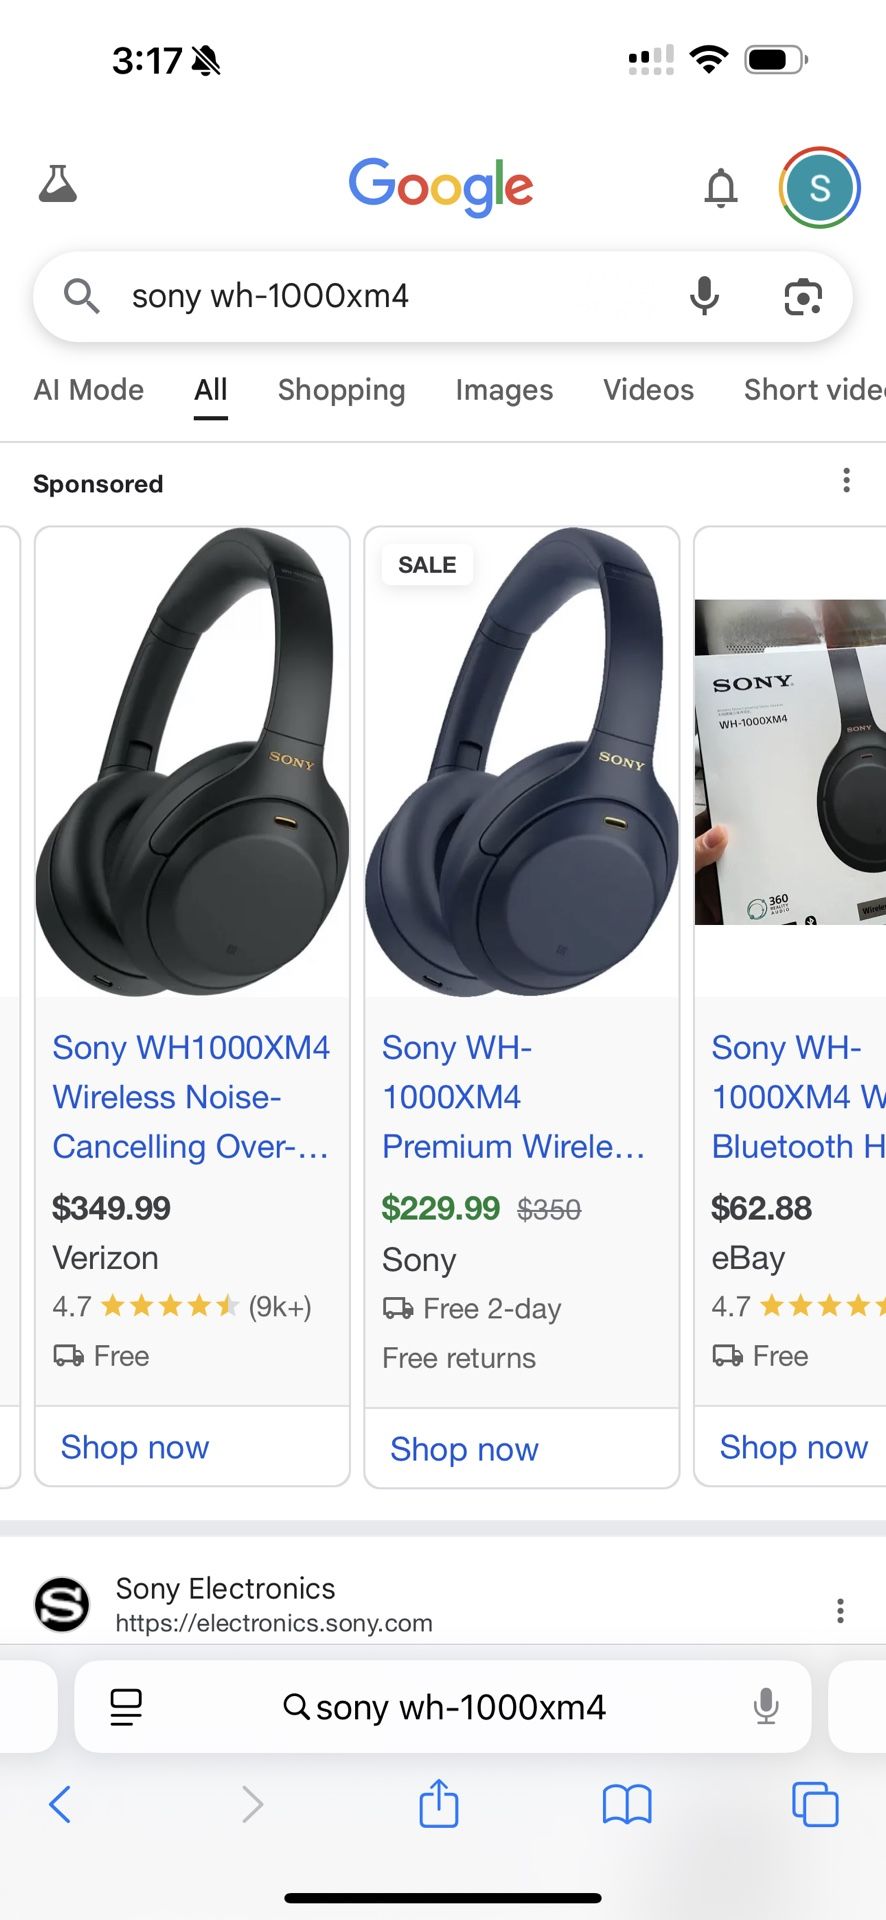Open Sponsored section more options menu

[846, 481]
